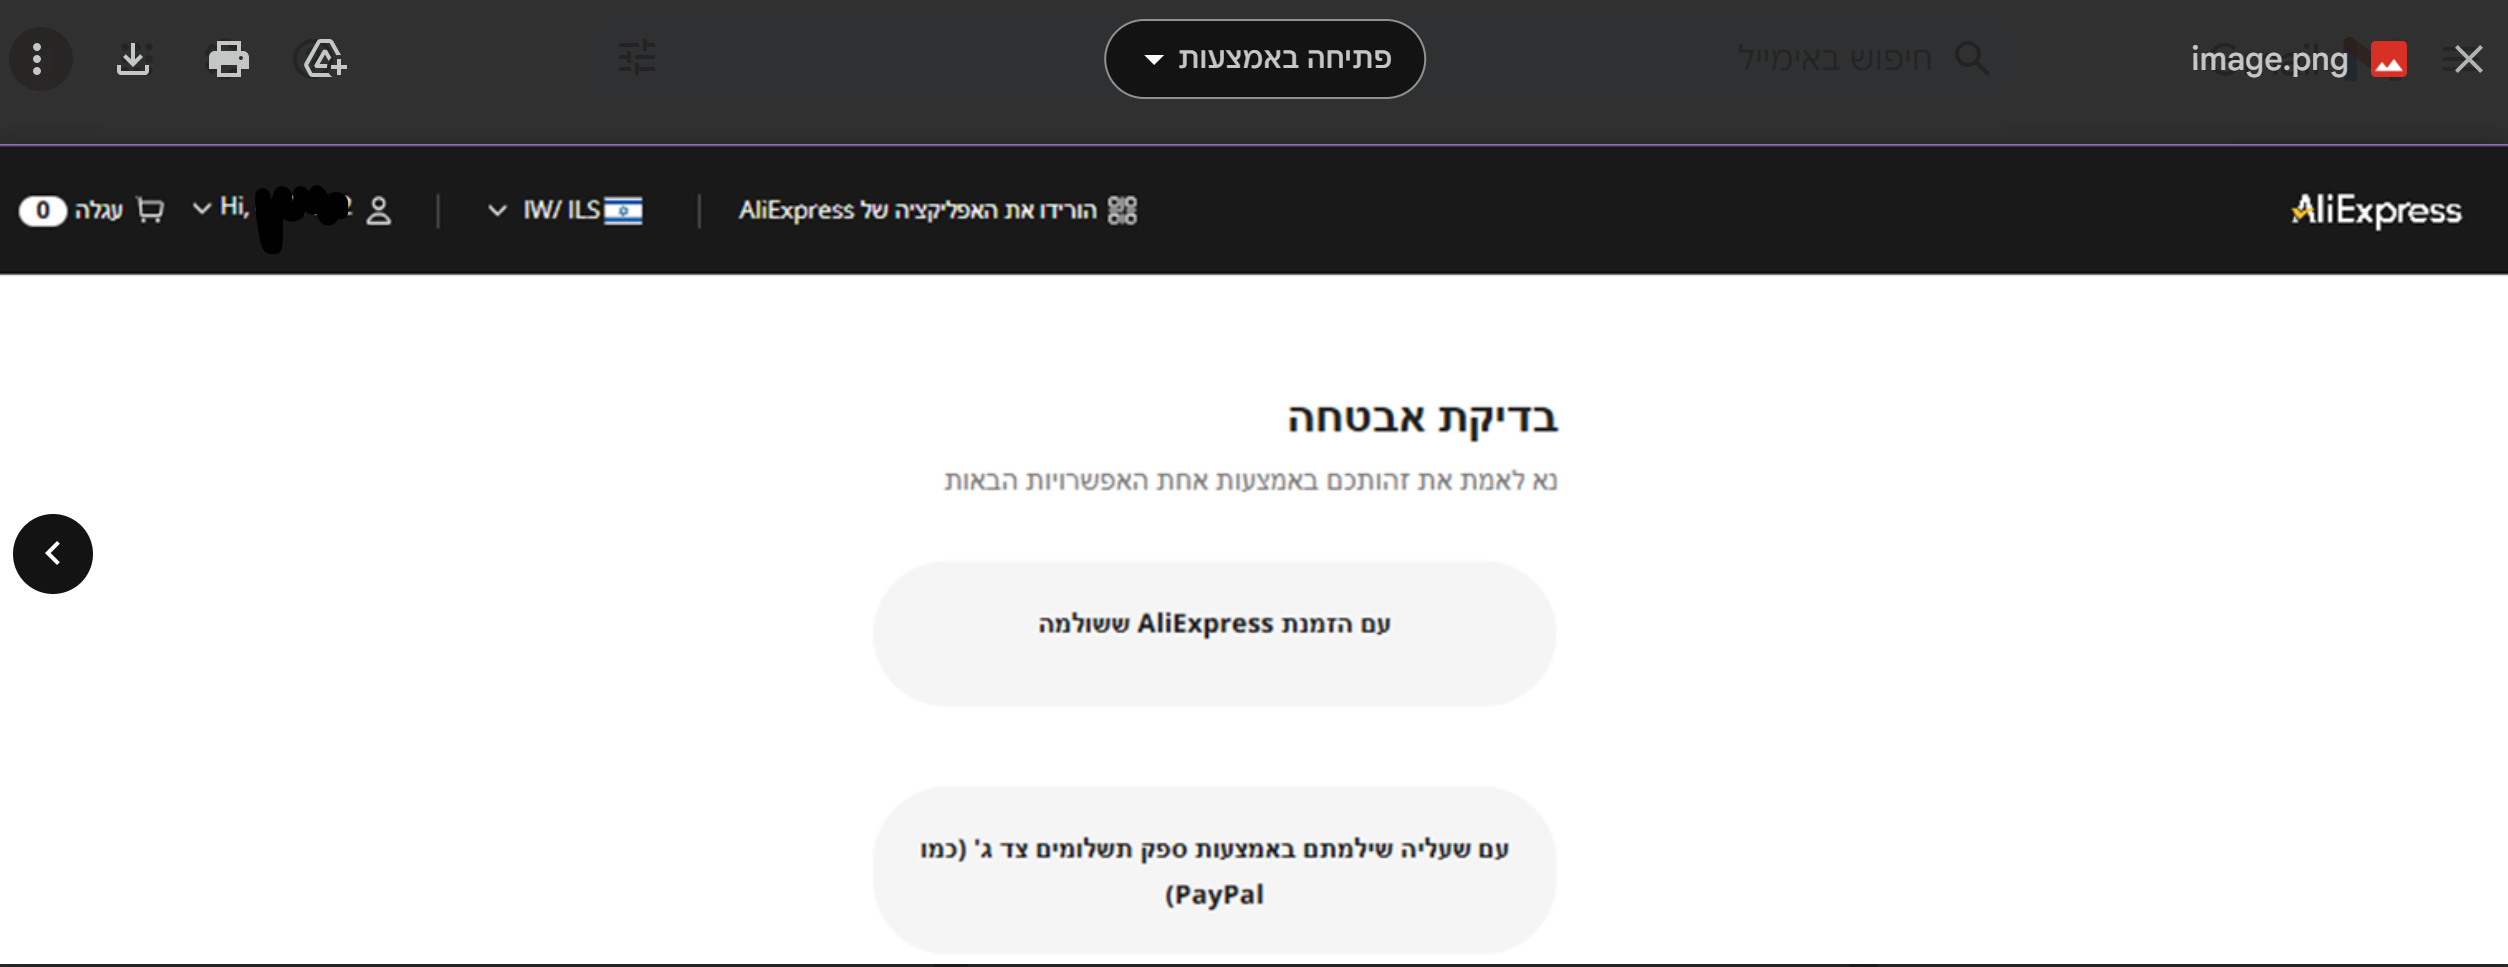Viewport: 2508px width, 967px height.
Task: Click the background filter sliders icon
Action: (x=637, y=58)
